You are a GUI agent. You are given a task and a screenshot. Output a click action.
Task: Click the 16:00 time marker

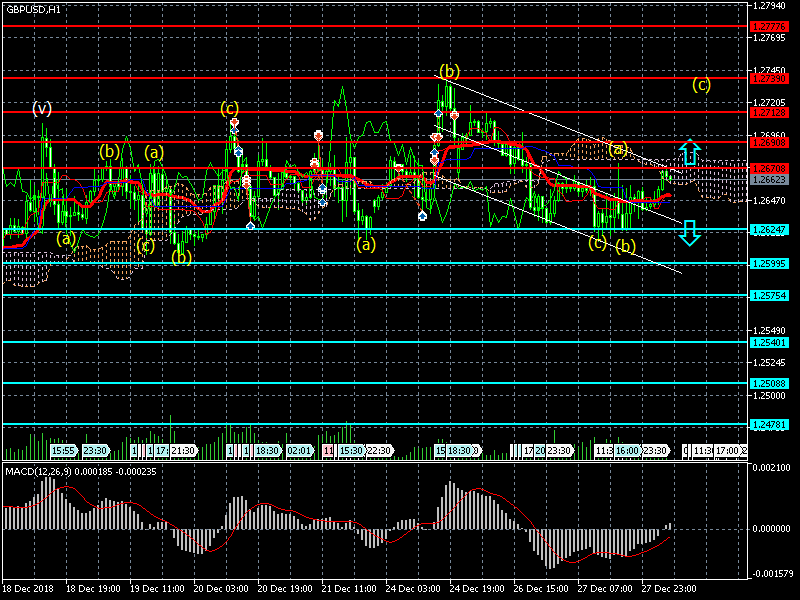tap(626, 451)
